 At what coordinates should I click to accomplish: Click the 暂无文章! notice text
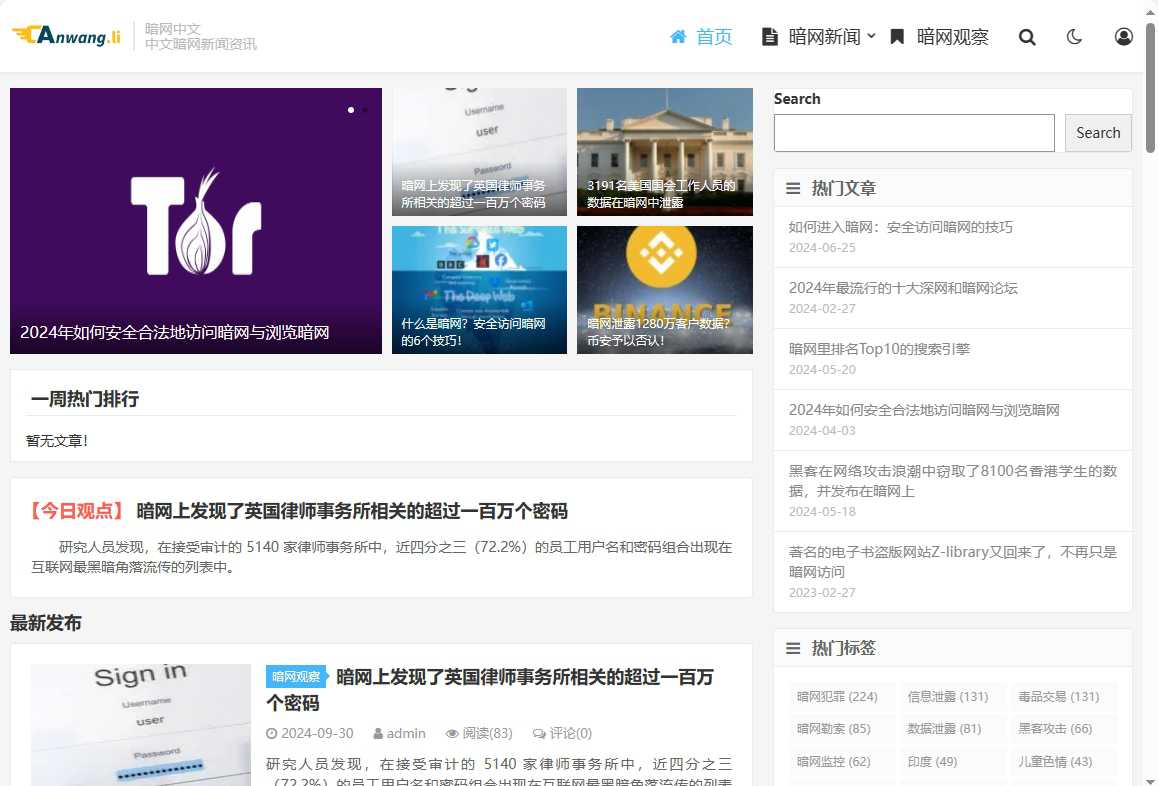(x=57, y=441)
